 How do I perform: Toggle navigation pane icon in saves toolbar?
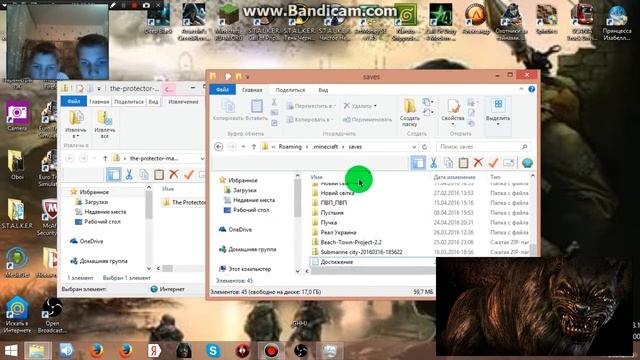coord(418,163)
